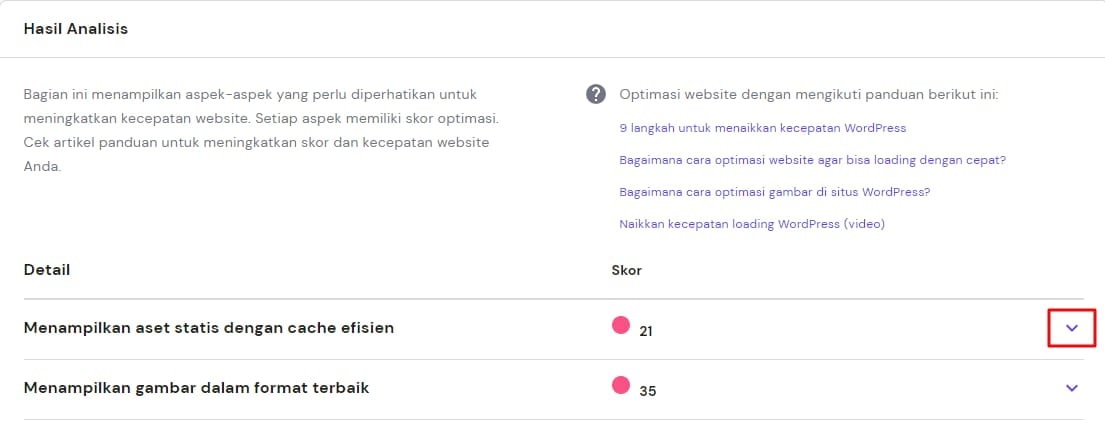
Task: Click the score value 35
Action: point(647,391)
